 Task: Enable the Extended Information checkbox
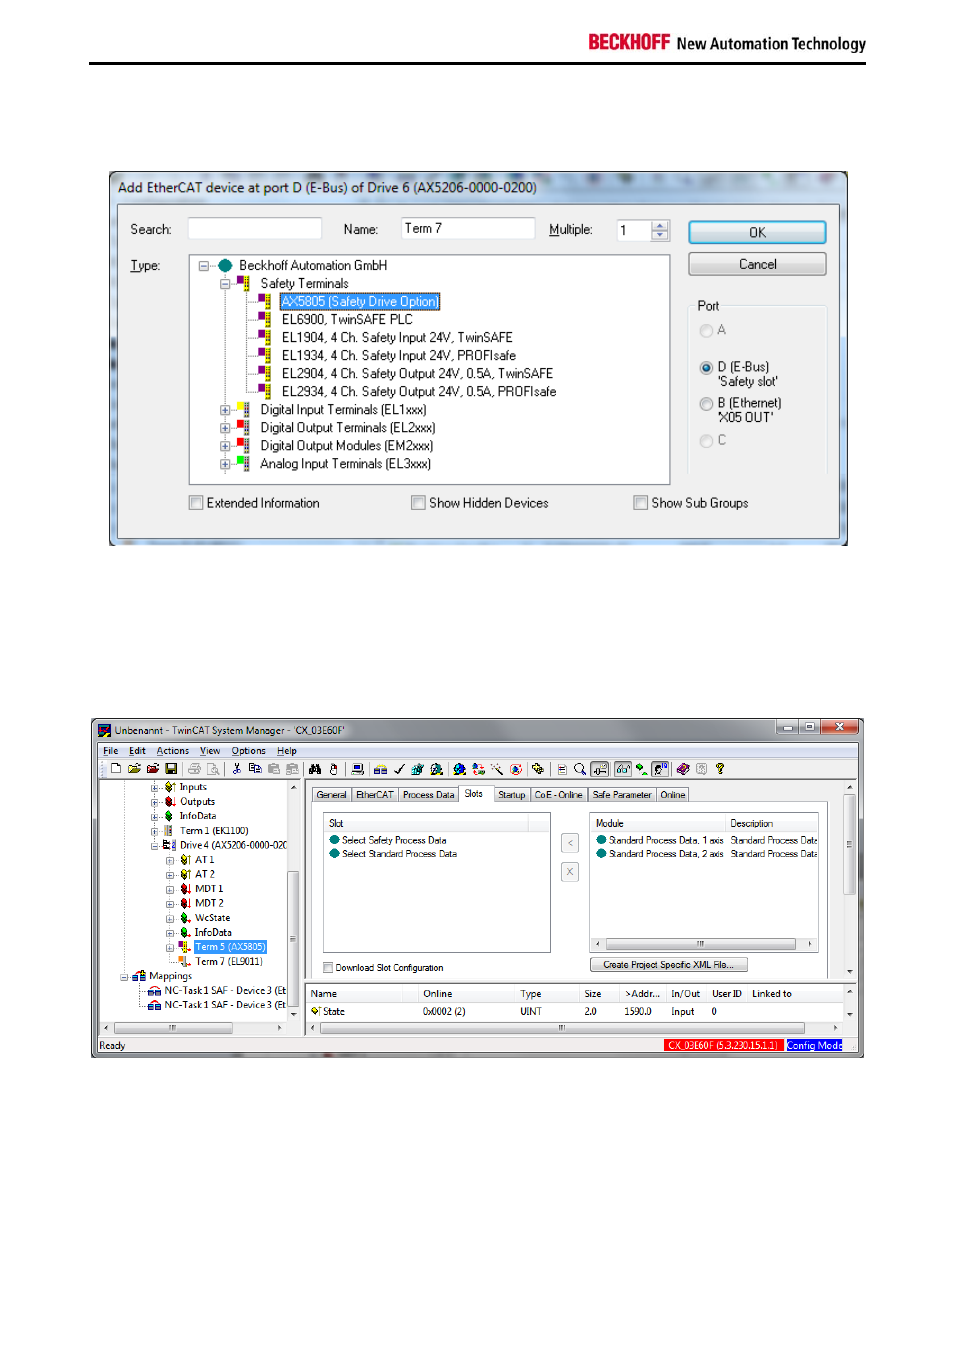point(196,503)
